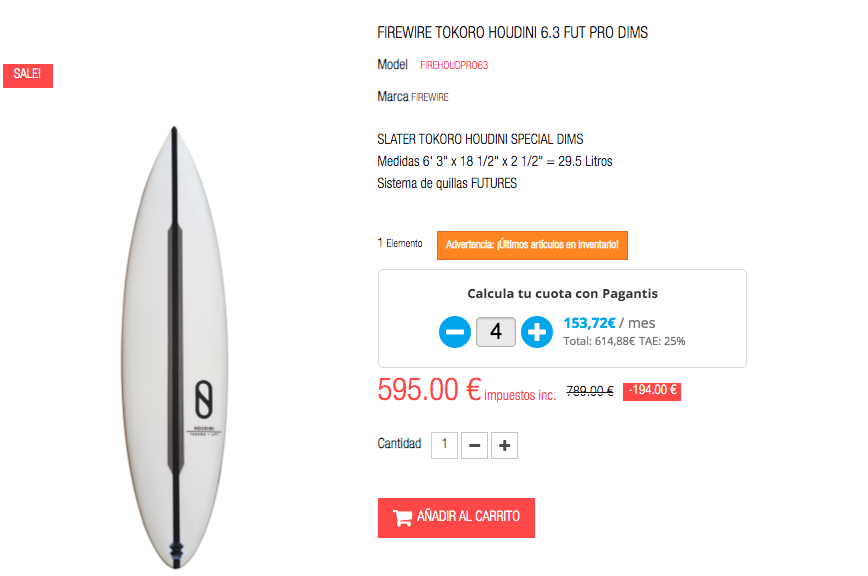Click the FIREHOUDPRO63 model code
This screenshot has height=576, width=868.
[x=454, y=65]
